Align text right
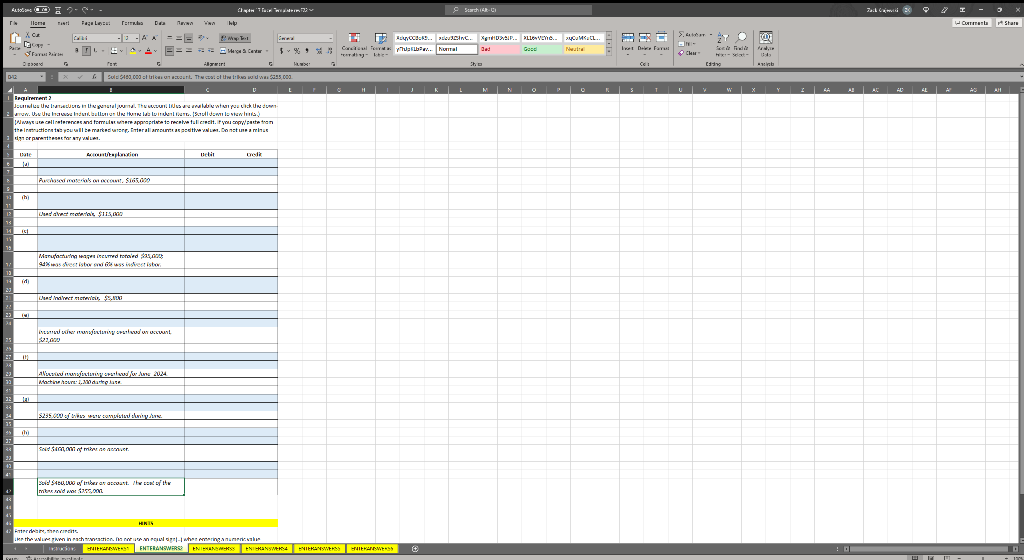The height and width of the screenshot is (560, 1024). (x=189, y=51)
